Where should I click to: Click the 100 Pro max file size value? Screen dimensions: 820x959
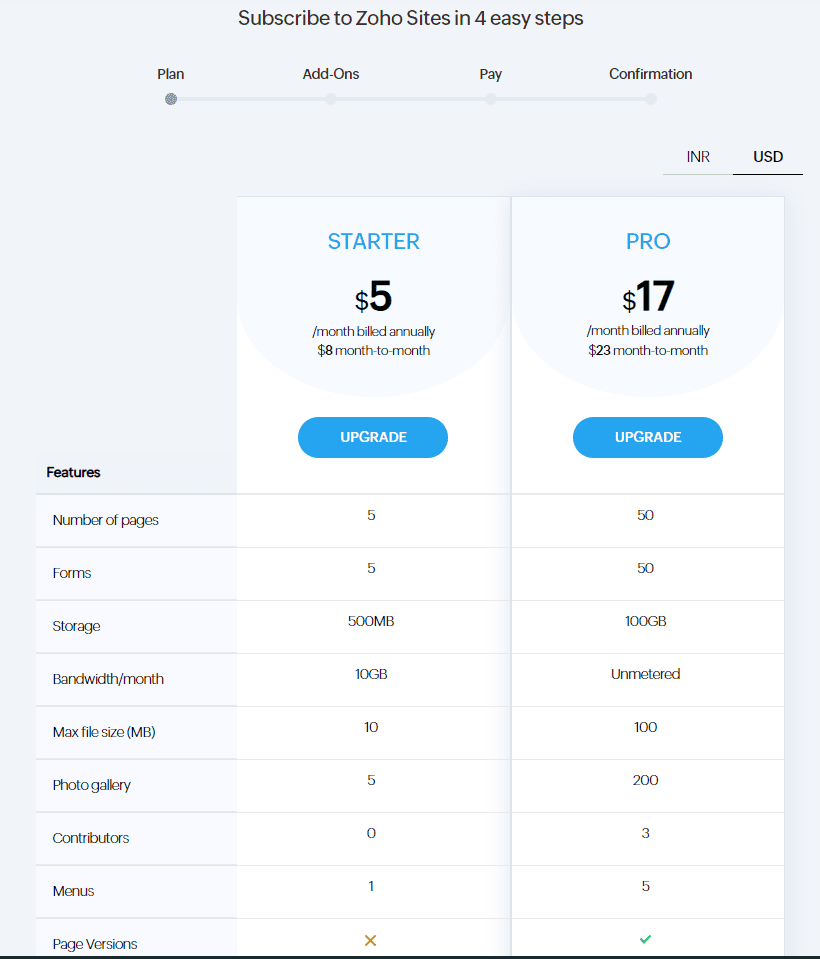click(646, 727)
